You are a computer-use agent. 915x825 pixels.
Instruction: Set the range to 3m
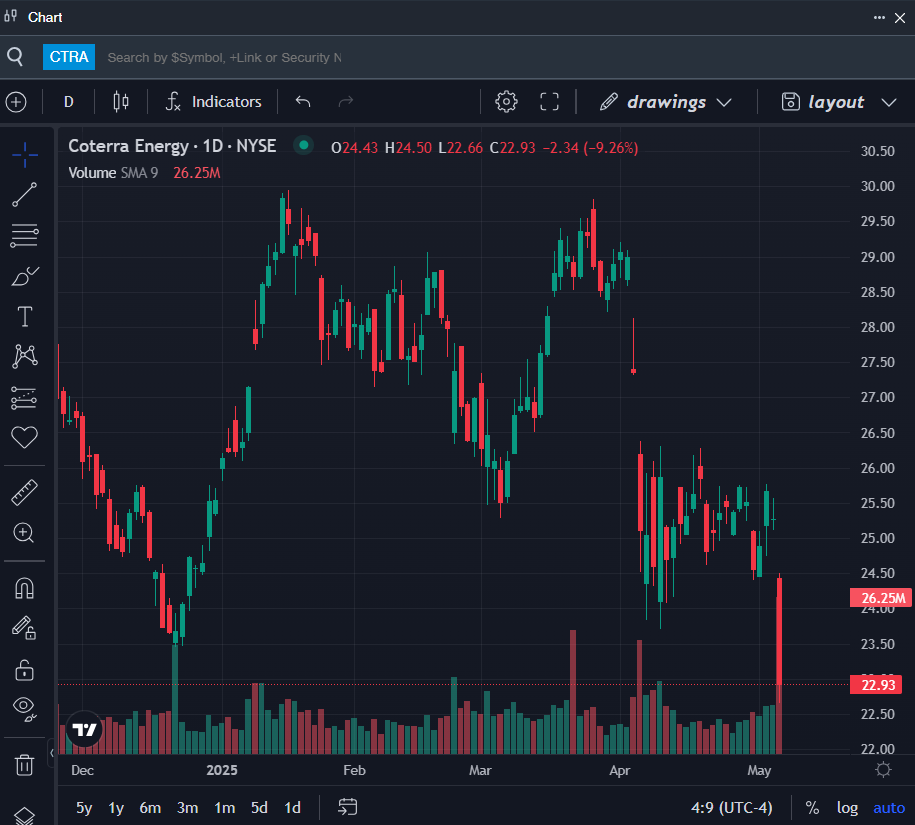(x=187, y=807)
